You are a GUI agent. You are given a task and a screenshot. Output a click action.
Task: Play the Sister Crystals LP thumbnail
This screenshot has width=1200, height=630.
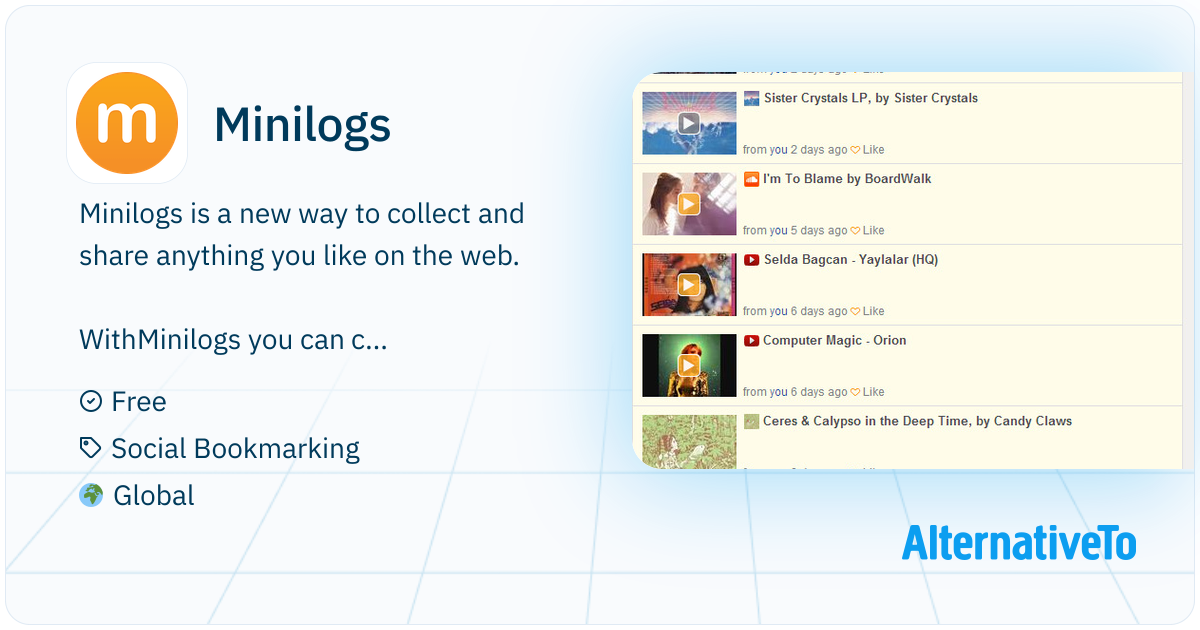[689, 123]
